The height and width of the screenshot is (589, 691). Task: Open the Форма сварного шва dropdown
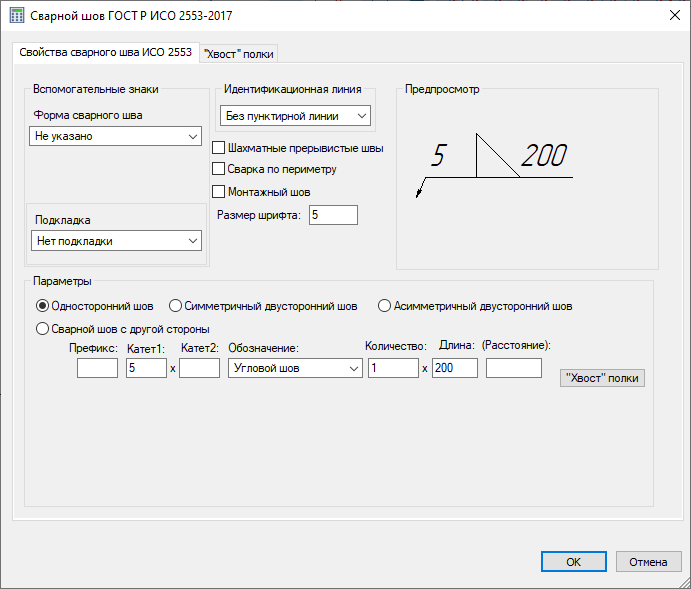116,136
